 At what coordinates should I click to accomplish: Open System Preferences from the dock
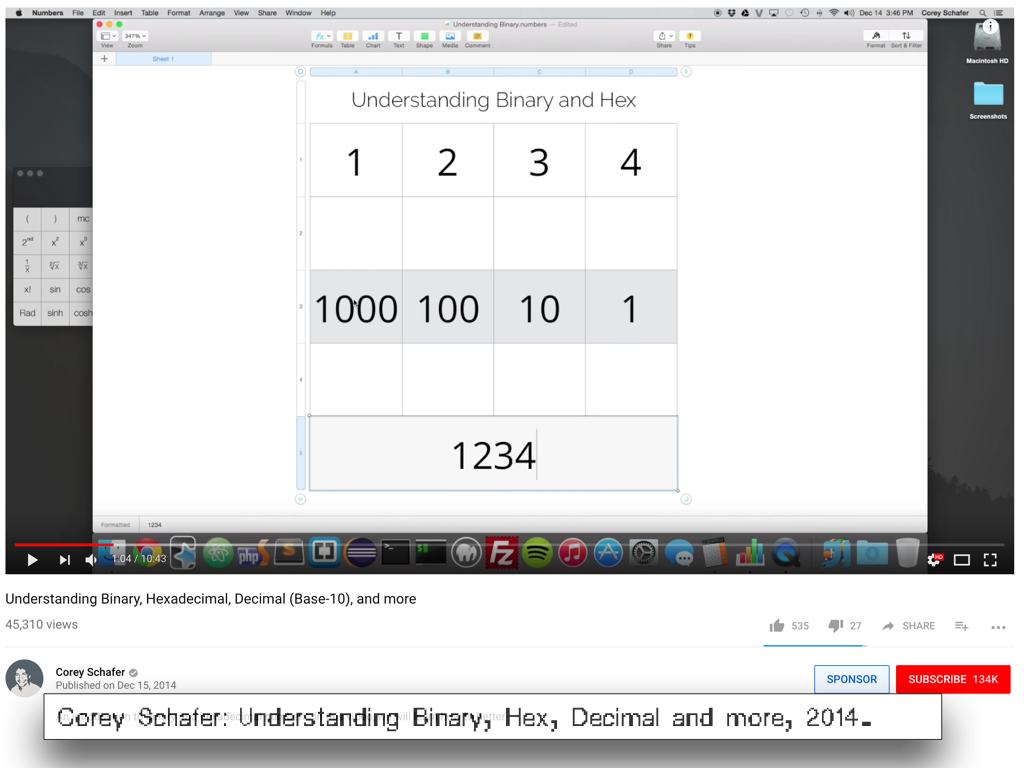point(643,554)
